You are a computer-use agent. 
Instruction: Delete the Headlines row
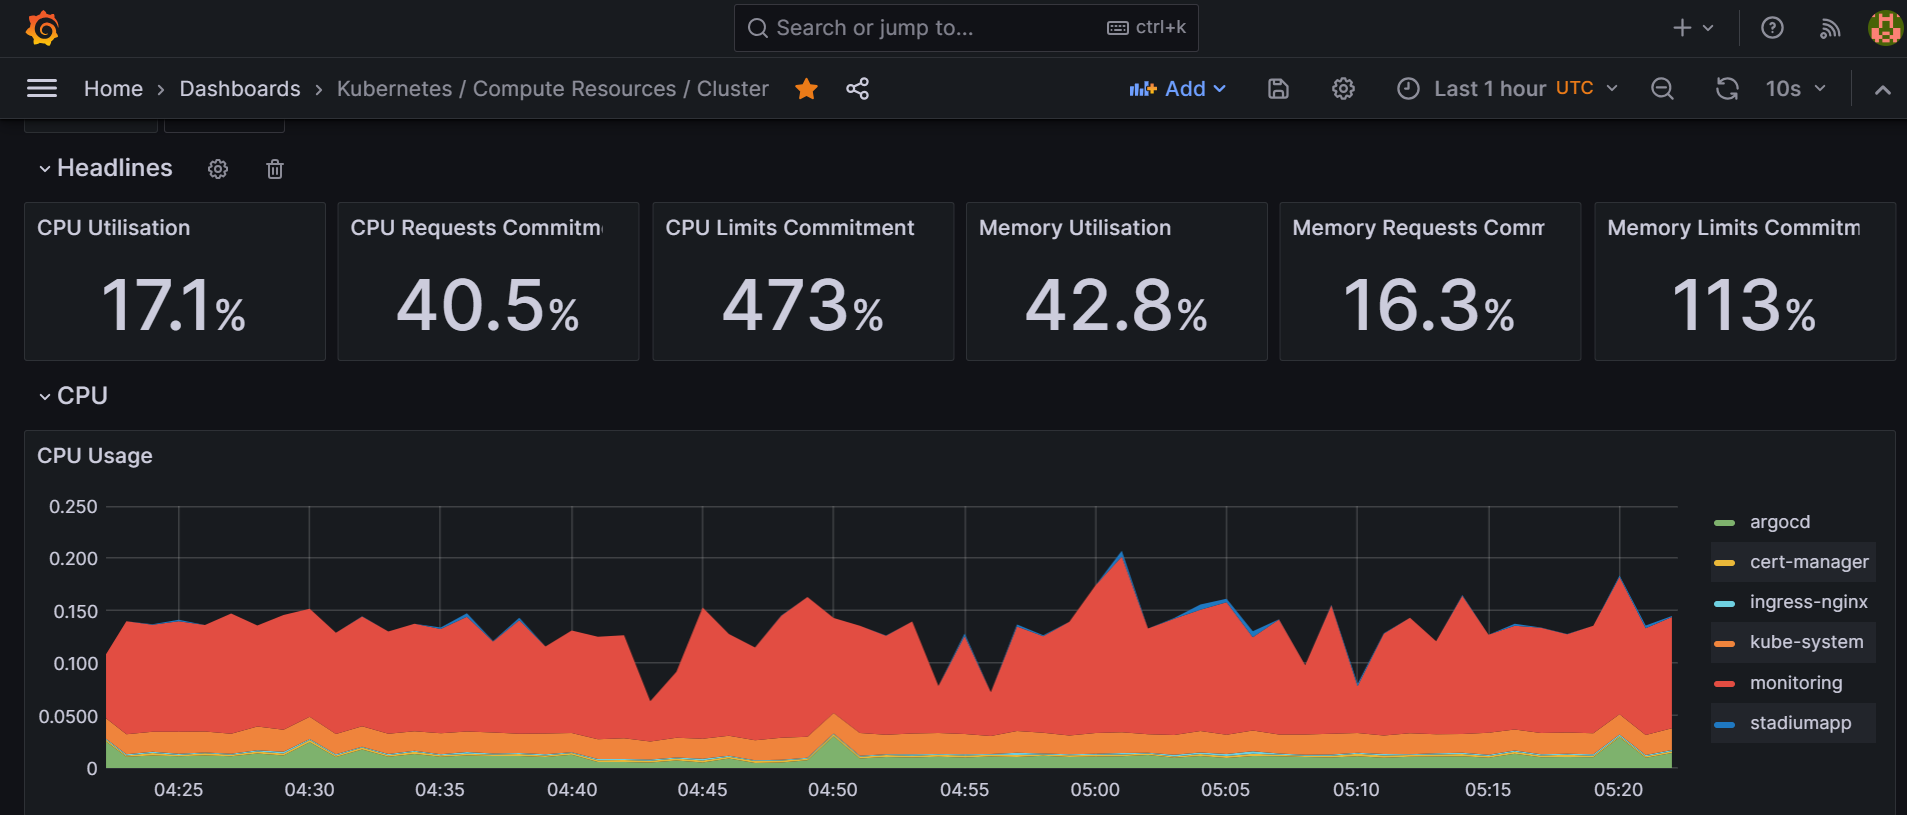[x=275, y=169]
